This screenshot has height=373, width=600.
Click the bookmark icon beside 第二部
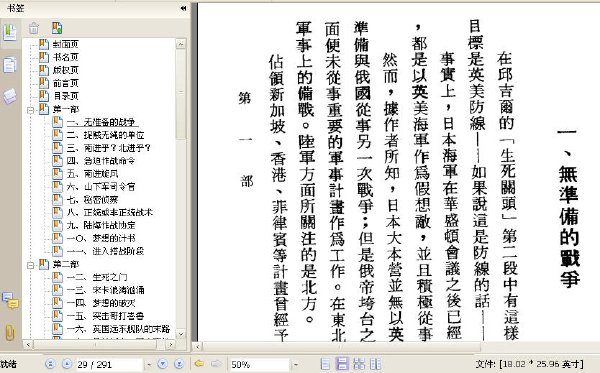pos(44,264)
